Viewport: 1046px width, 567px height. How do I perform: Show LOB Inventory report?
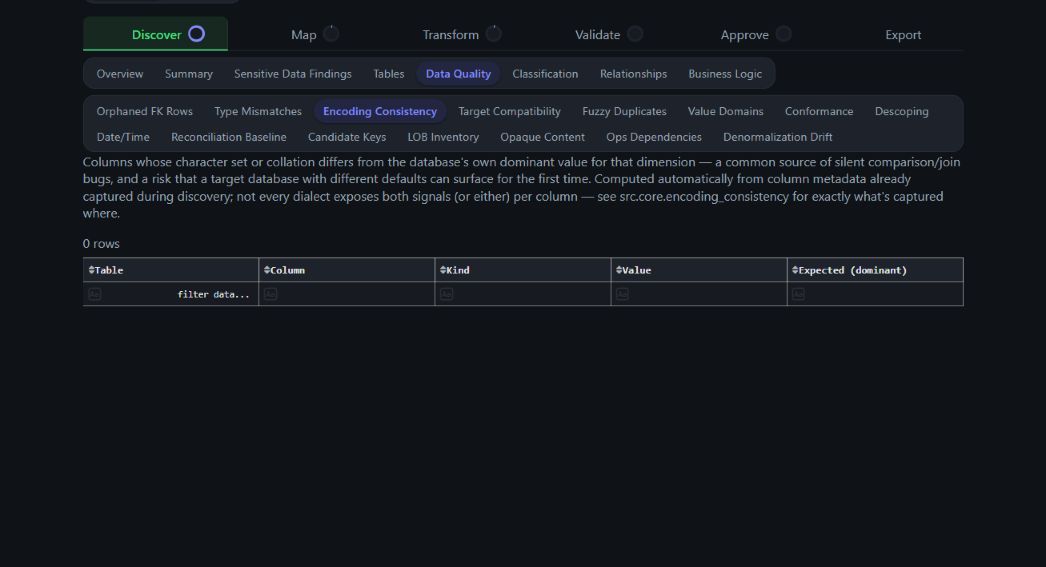(443, 137)
